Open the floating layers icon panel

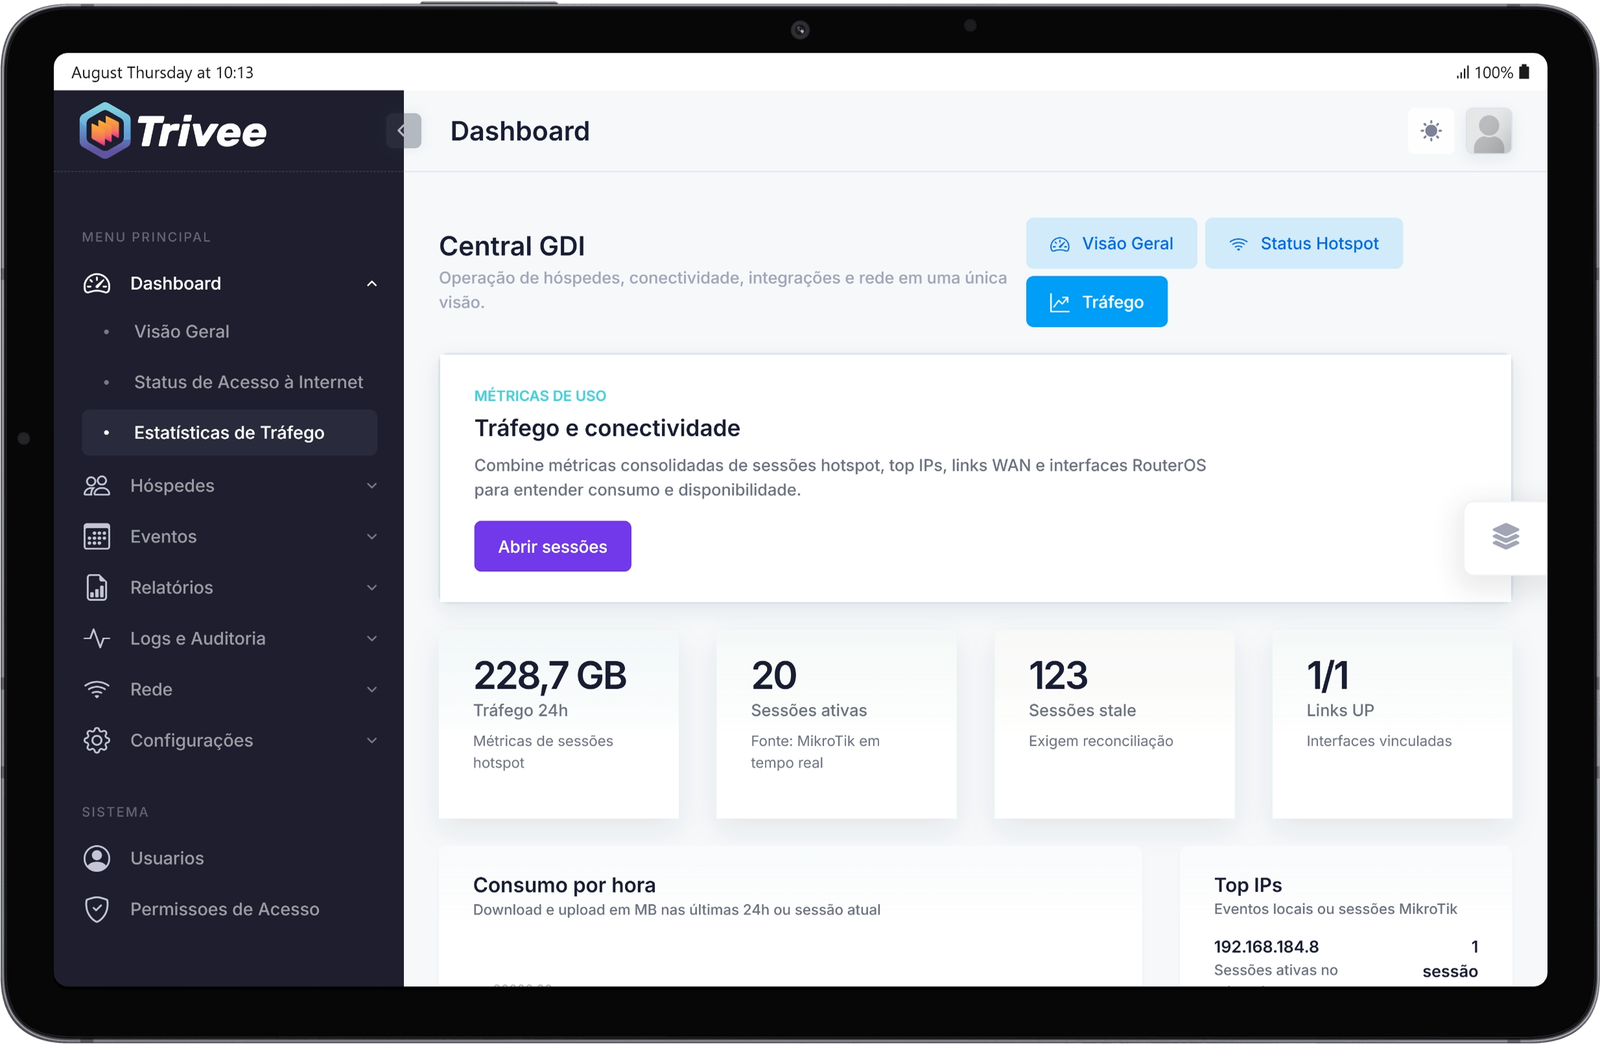pos(1505,537)
